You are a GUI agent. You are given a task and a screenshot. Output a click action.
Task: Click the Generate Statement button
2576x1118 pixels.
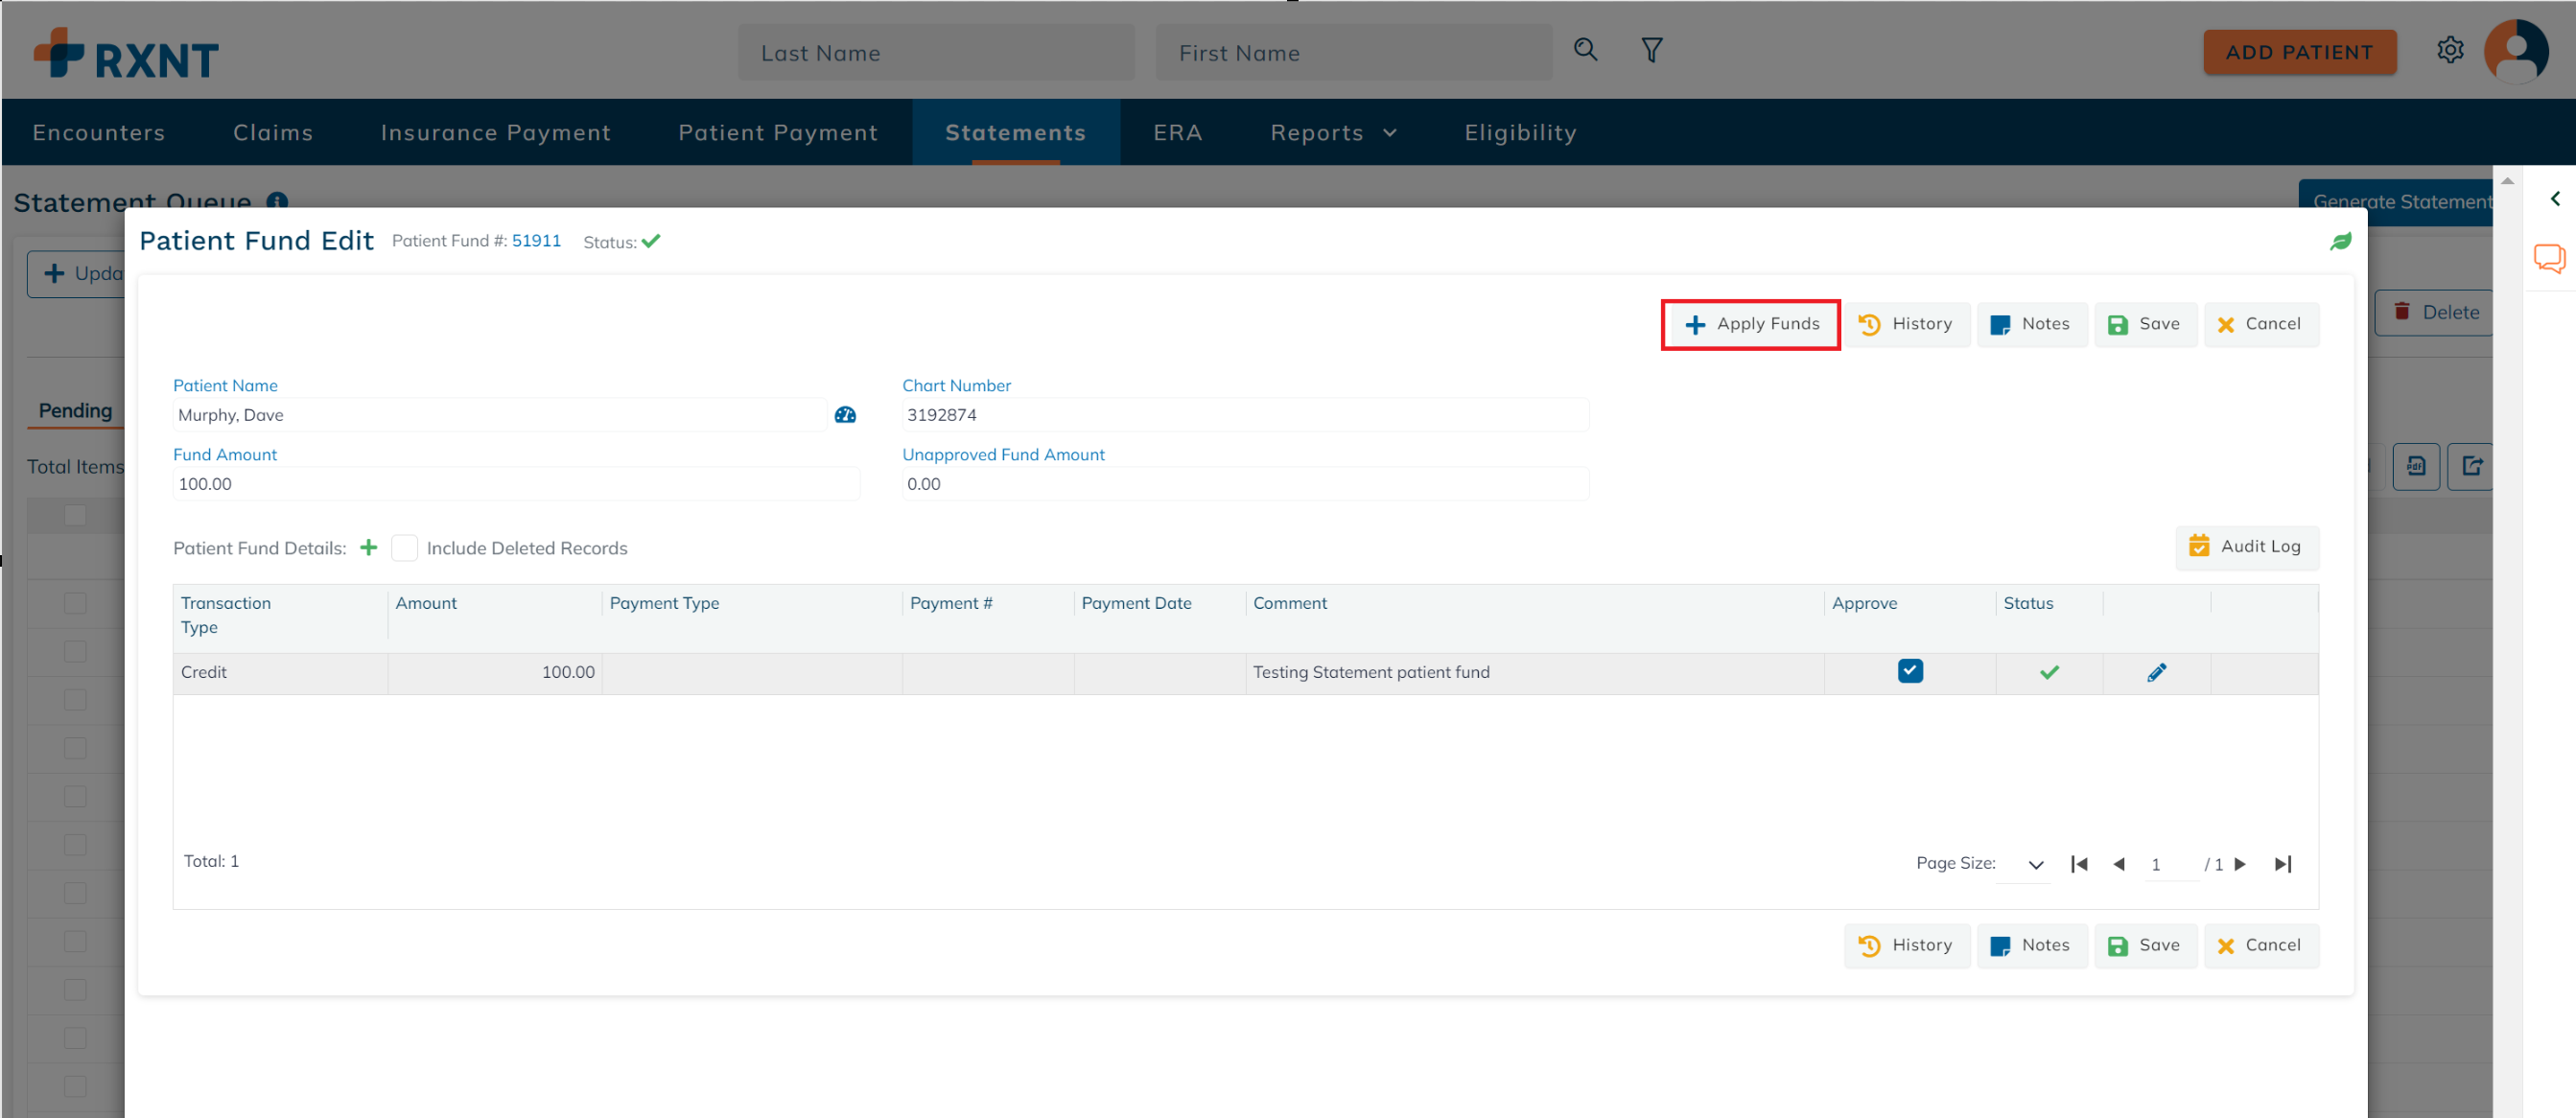click(x=2396, y=202)
